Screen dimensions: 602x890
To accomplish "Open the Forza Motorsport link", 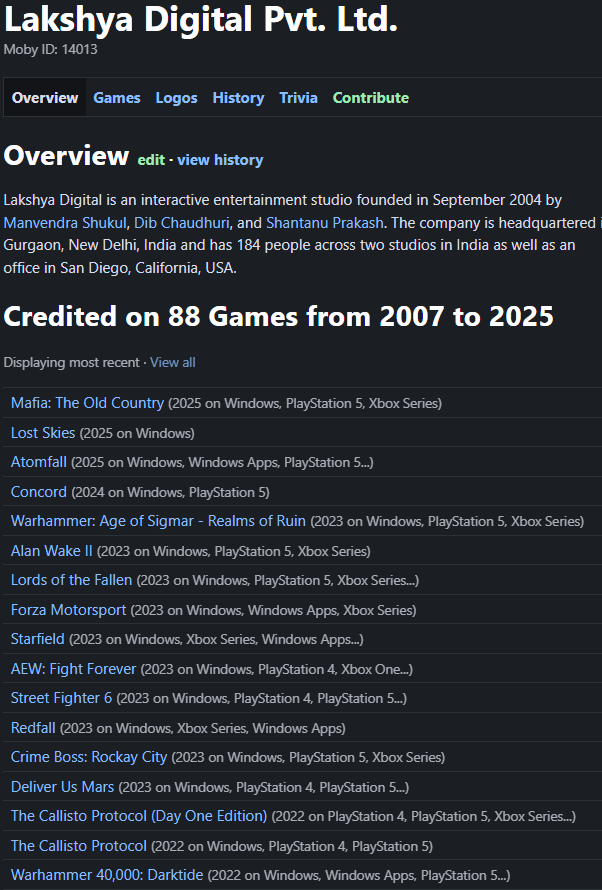I will [68, 610].
